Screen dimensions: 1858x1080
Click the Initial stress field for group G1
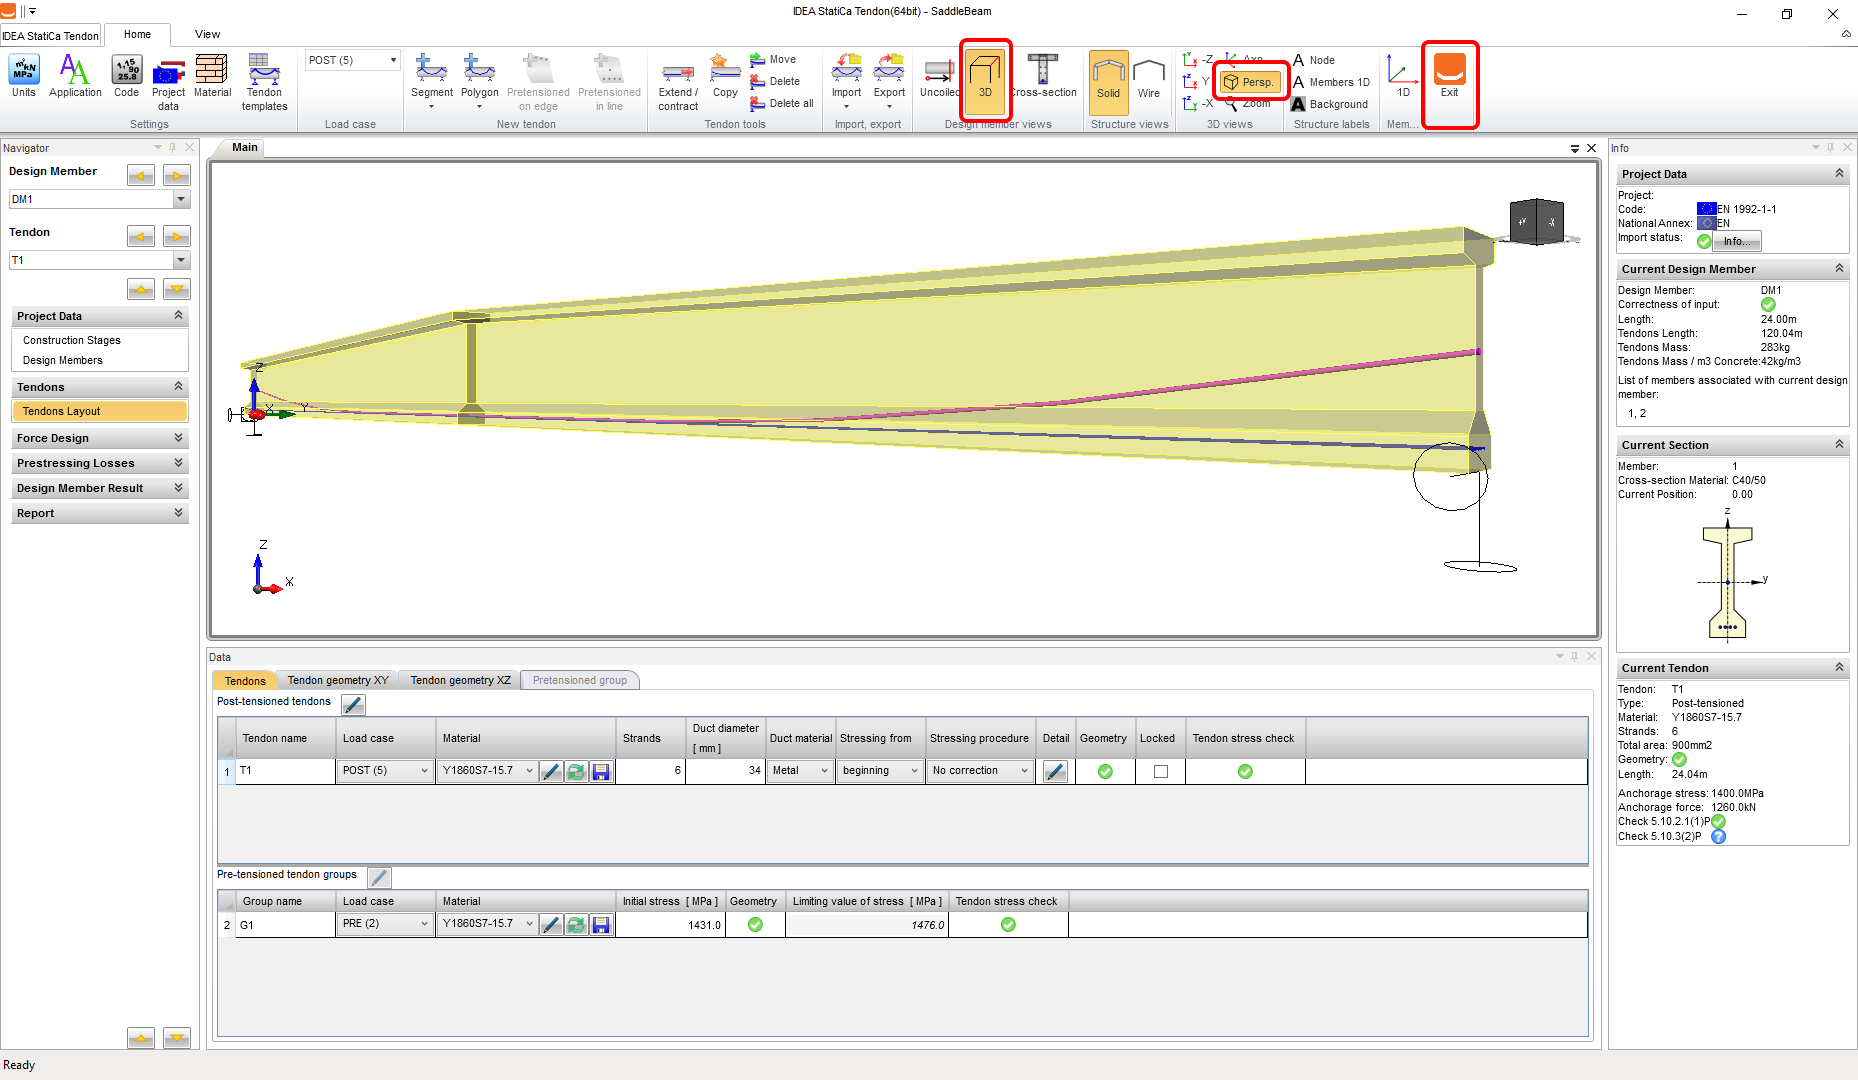point(670,925)
